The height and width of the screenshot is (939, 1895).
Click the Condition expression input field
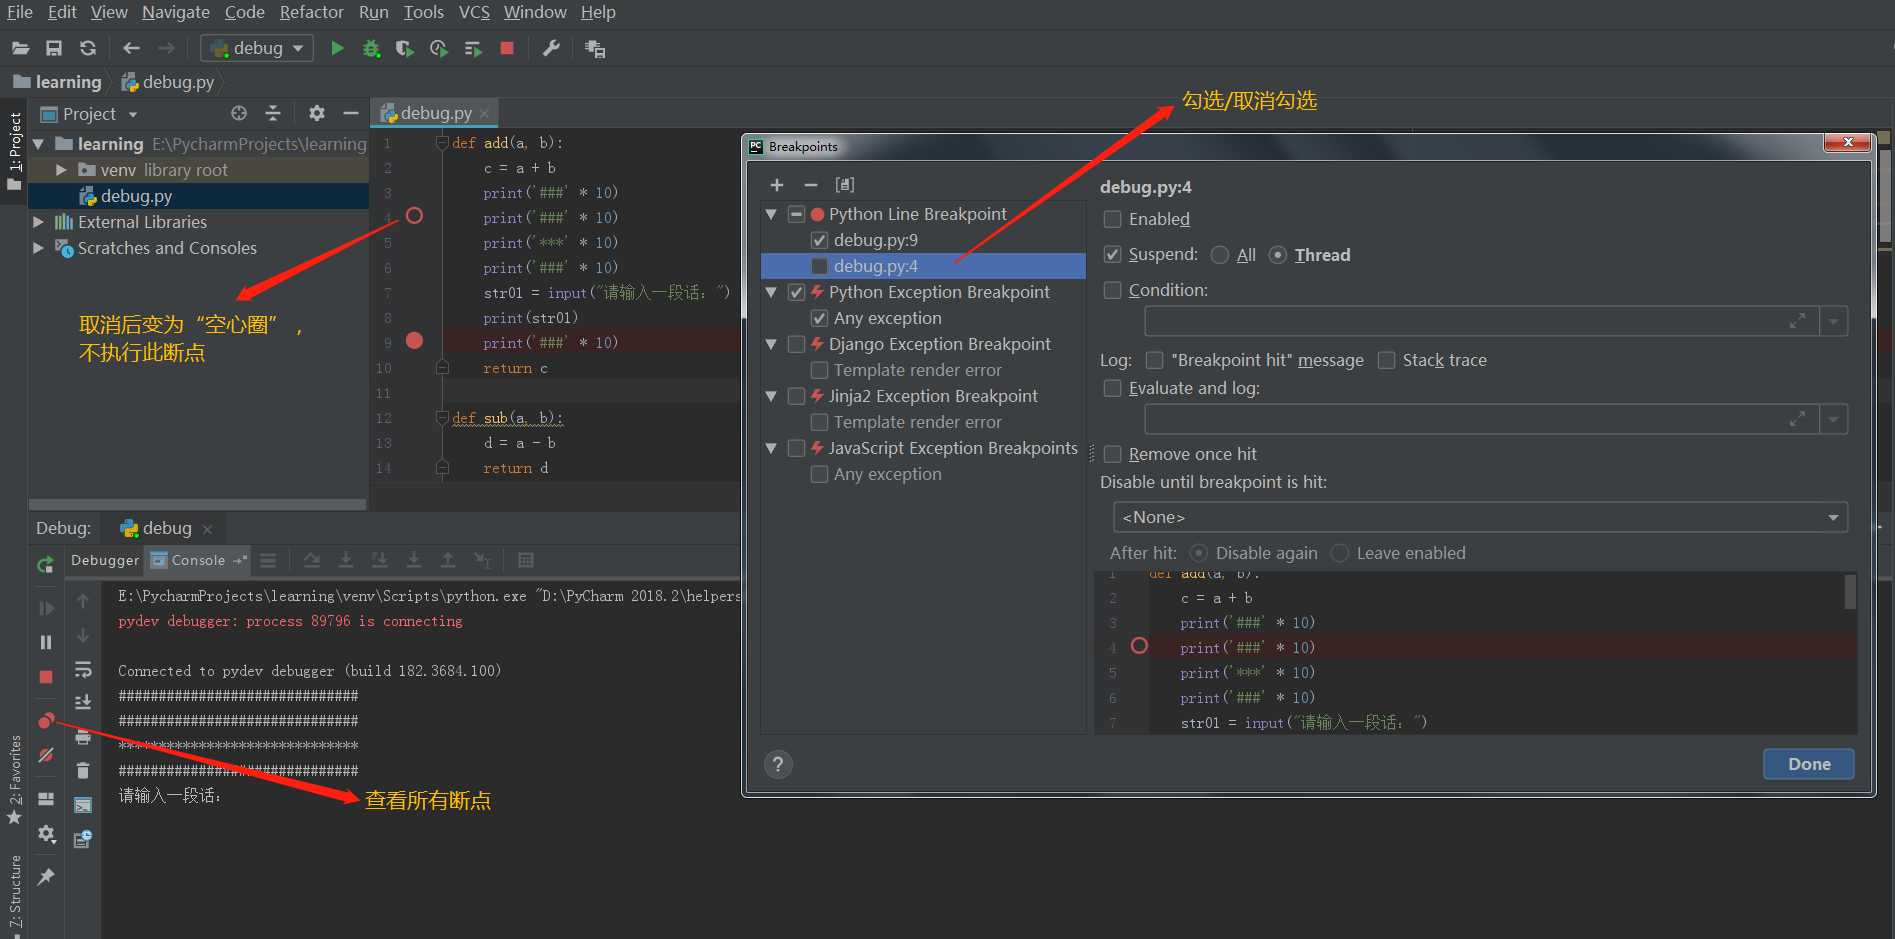[1482, 321]
